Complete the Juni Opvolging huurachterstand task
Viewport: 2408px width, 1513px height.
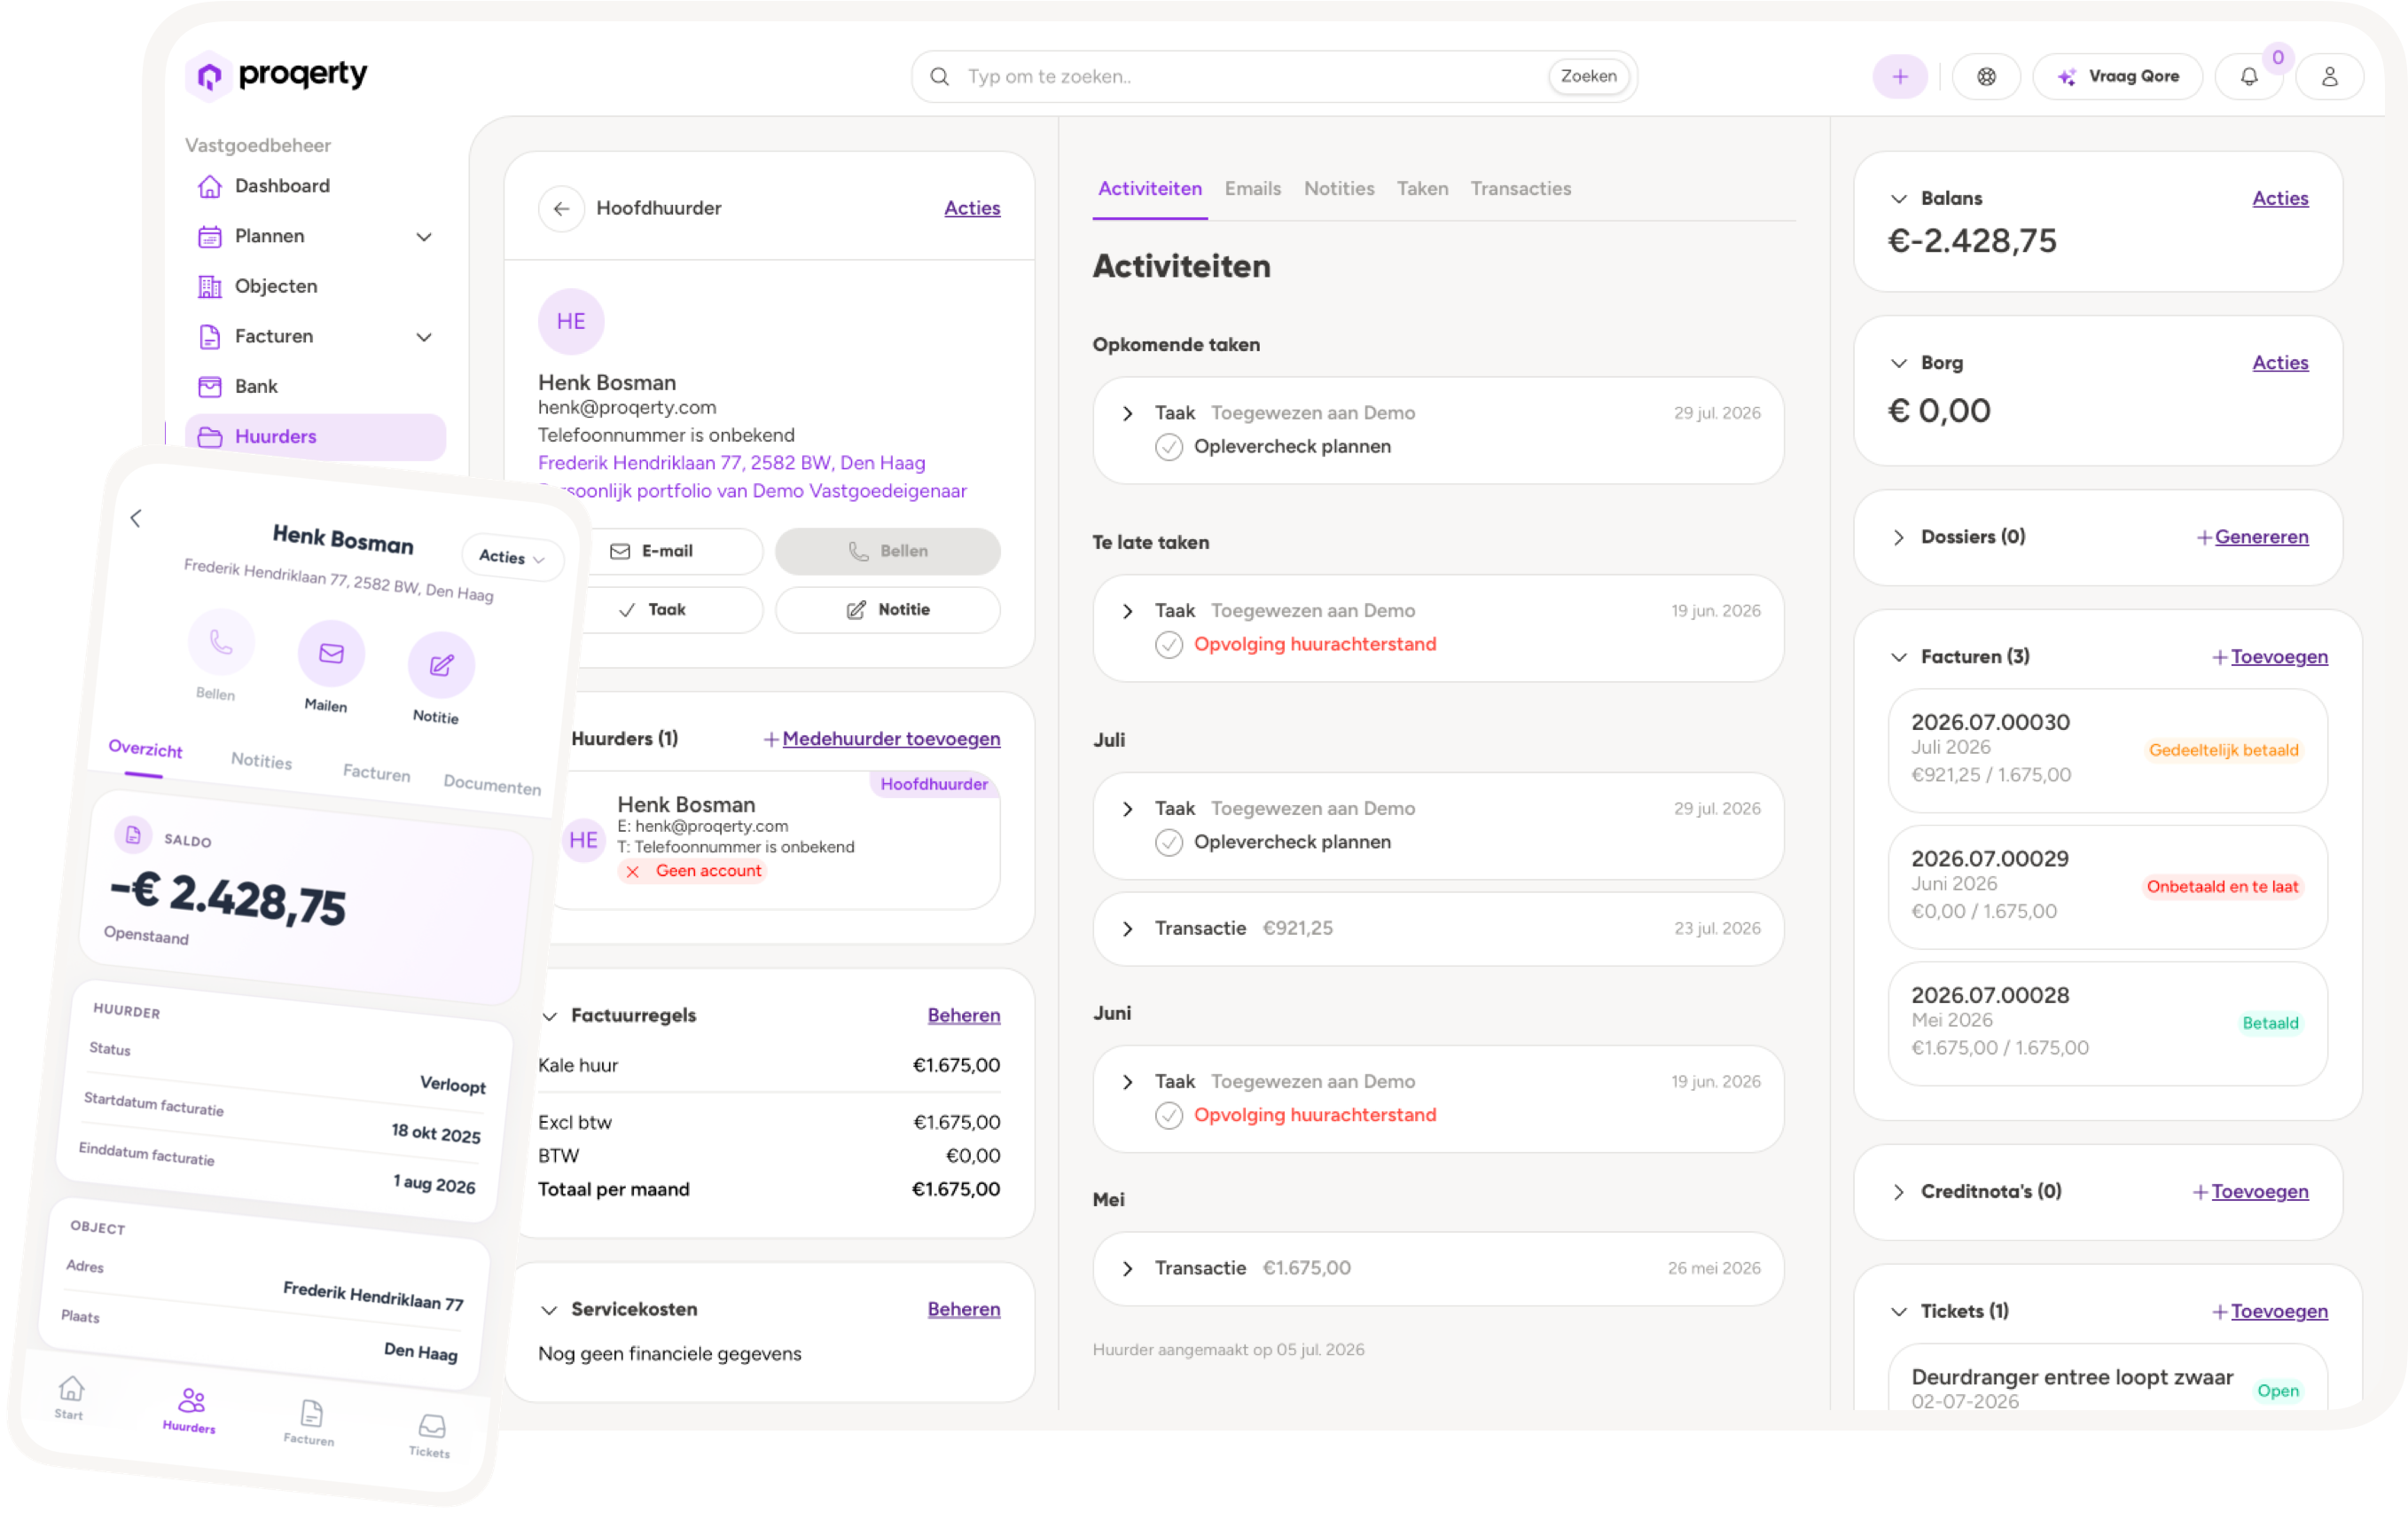tap(1168, 1116)
